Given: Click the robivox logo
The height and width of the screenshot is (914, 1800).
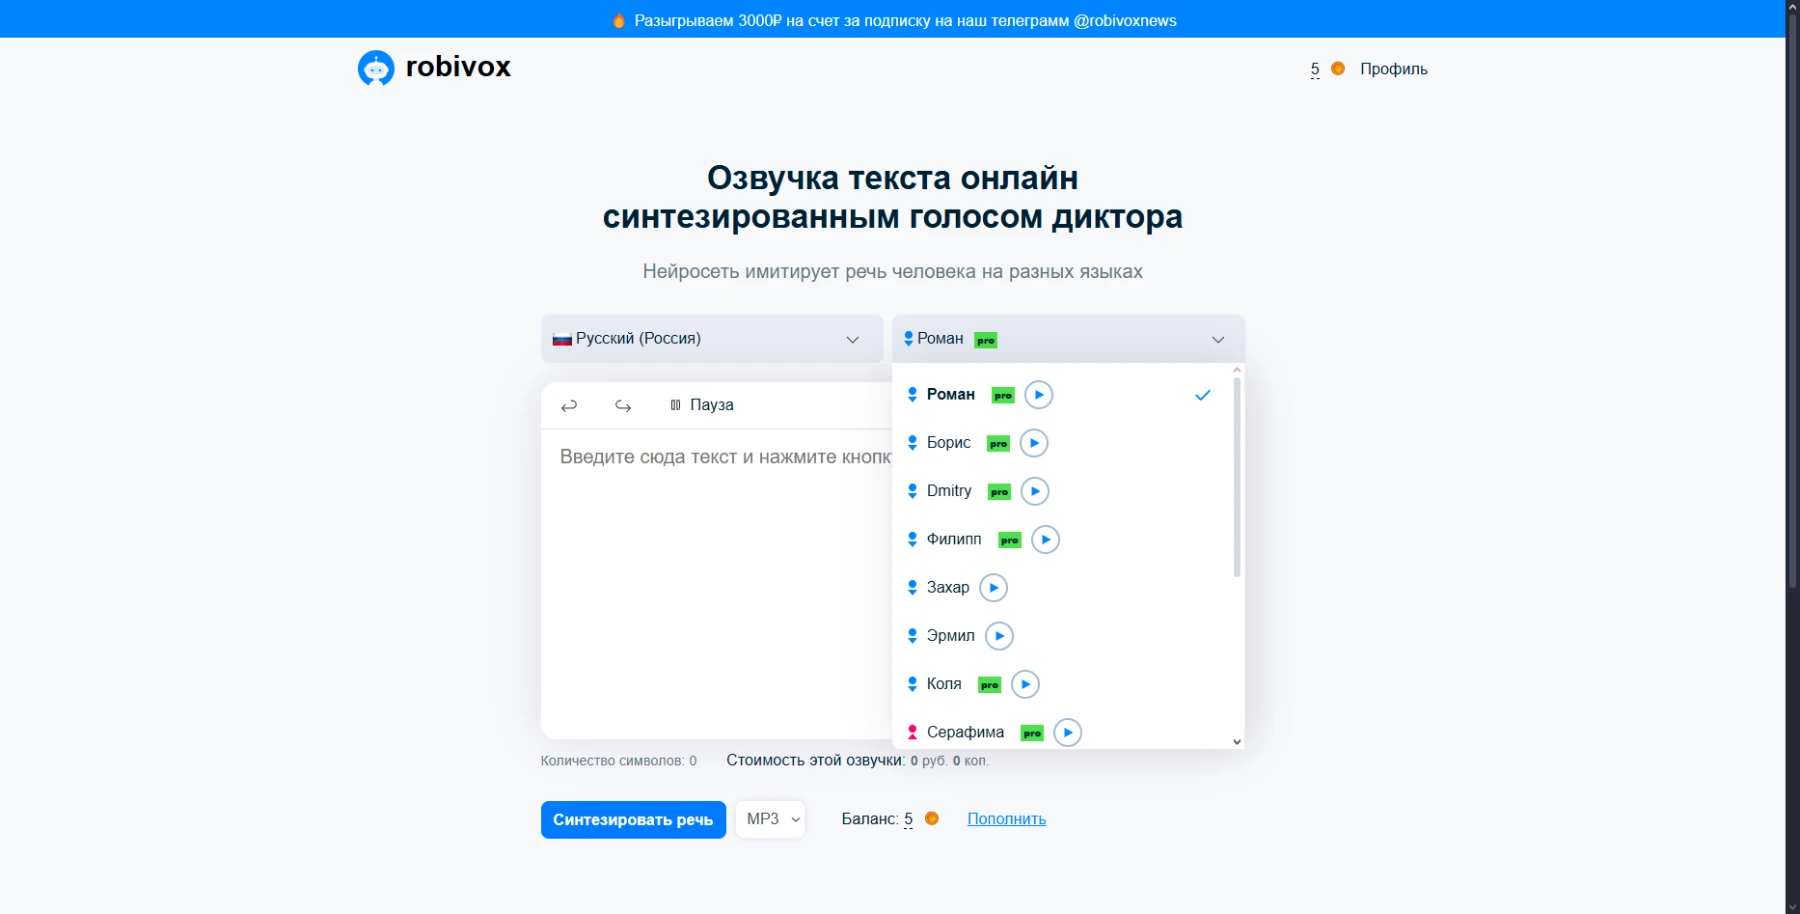Looking at the screenshot, I should [x=433, y=67].
